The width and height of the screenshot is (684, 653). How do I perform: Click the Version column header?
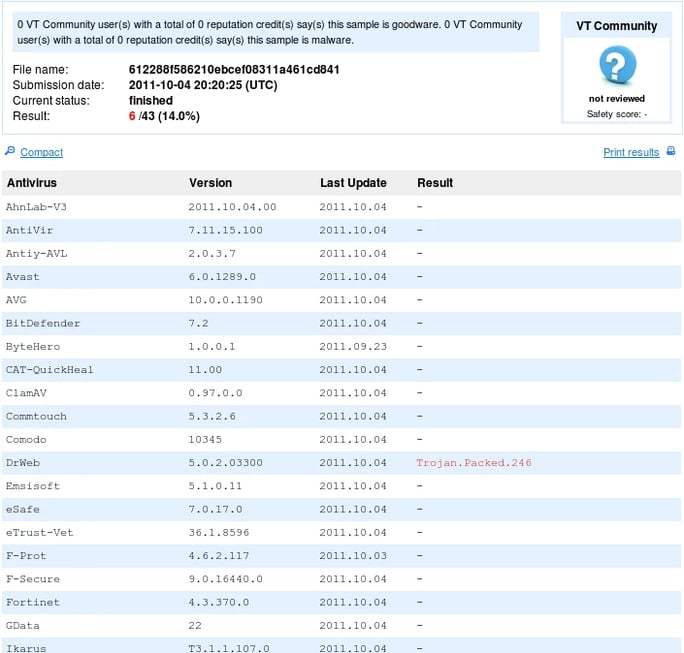210,183
